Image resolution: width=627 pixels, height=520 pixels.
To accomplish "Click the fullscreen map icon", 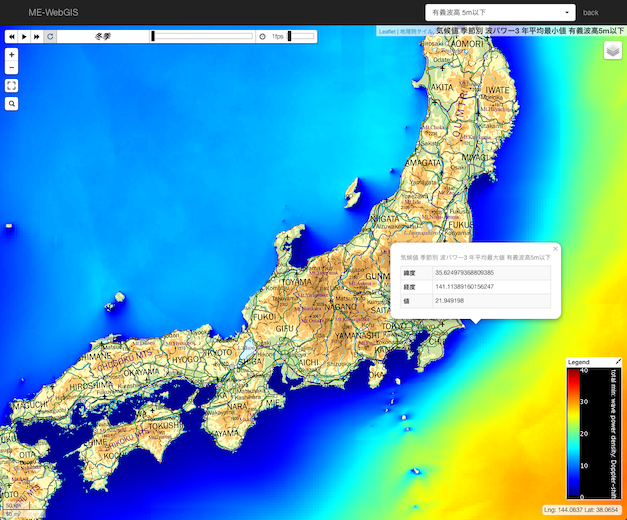I will [11, 86].
